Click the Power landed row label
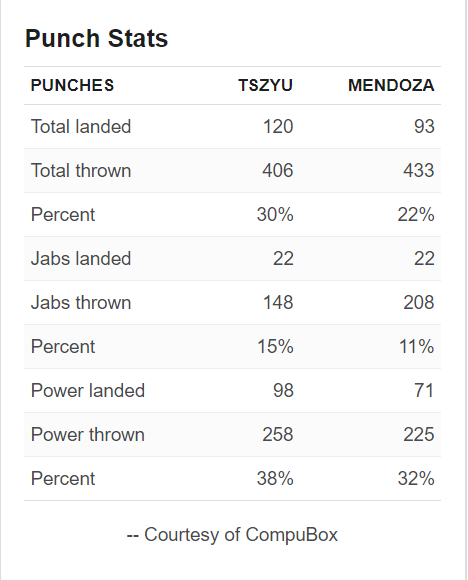Screen dimensions: 468x580 tap(88, 391)
